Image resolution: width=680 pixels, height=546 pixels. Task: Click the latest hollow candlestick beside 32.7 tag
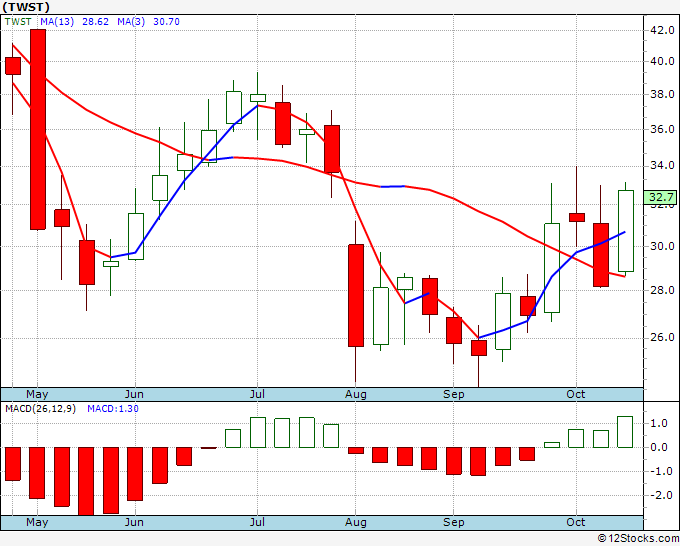click(x=626, y=231)
